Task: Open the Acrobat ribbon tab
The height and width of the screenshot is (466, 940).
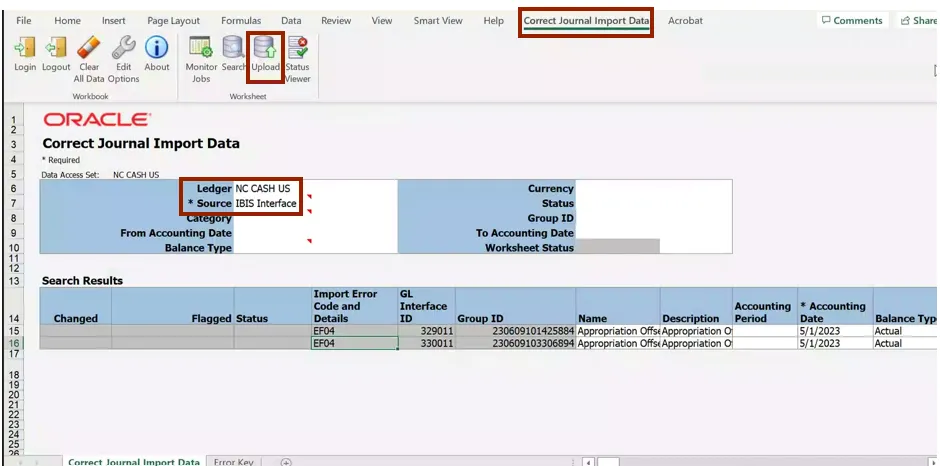Action: coord(685,20)
